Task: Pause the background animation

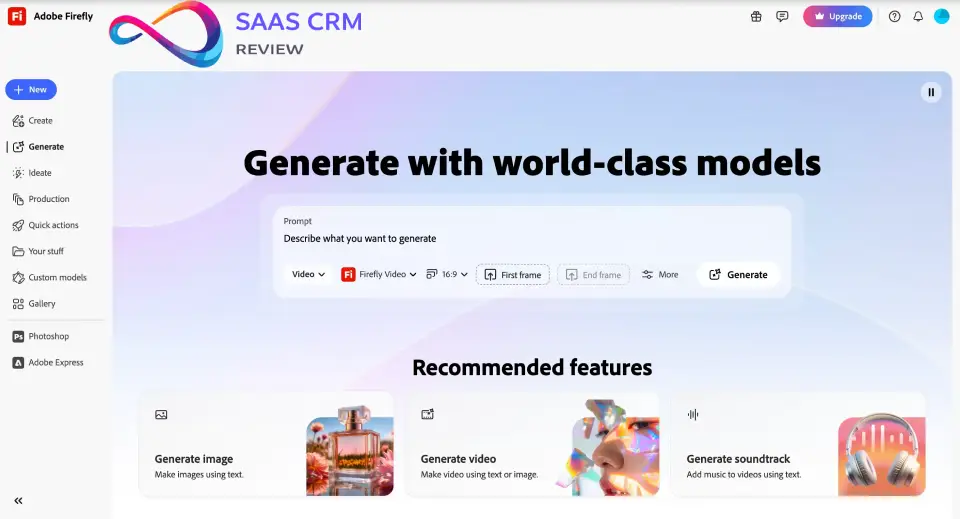Action: pos(931,92)
